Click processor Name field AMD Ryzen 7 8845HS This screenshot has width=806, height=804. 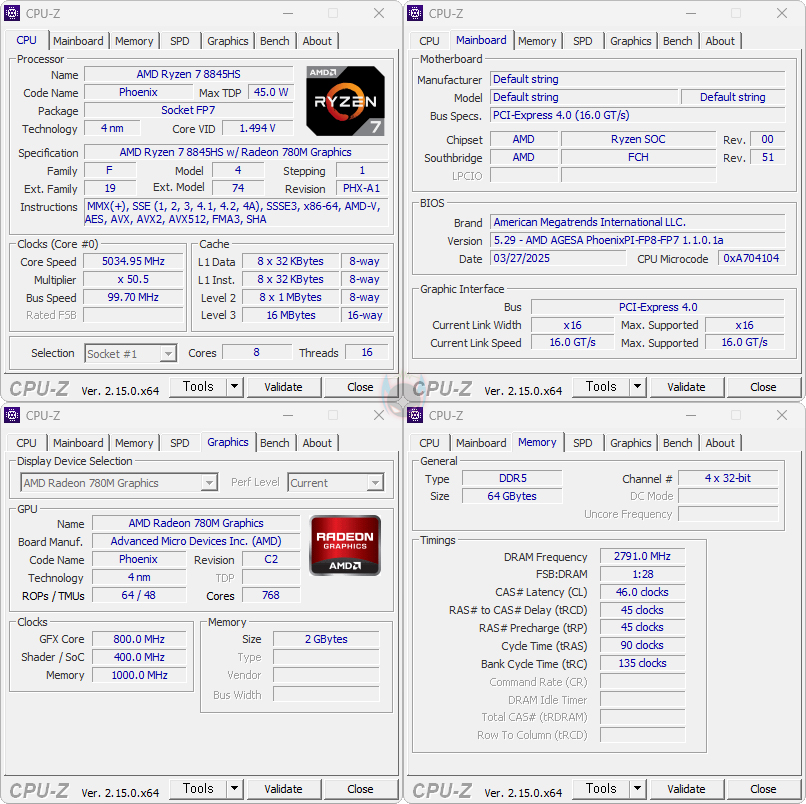tap(189, 74)
